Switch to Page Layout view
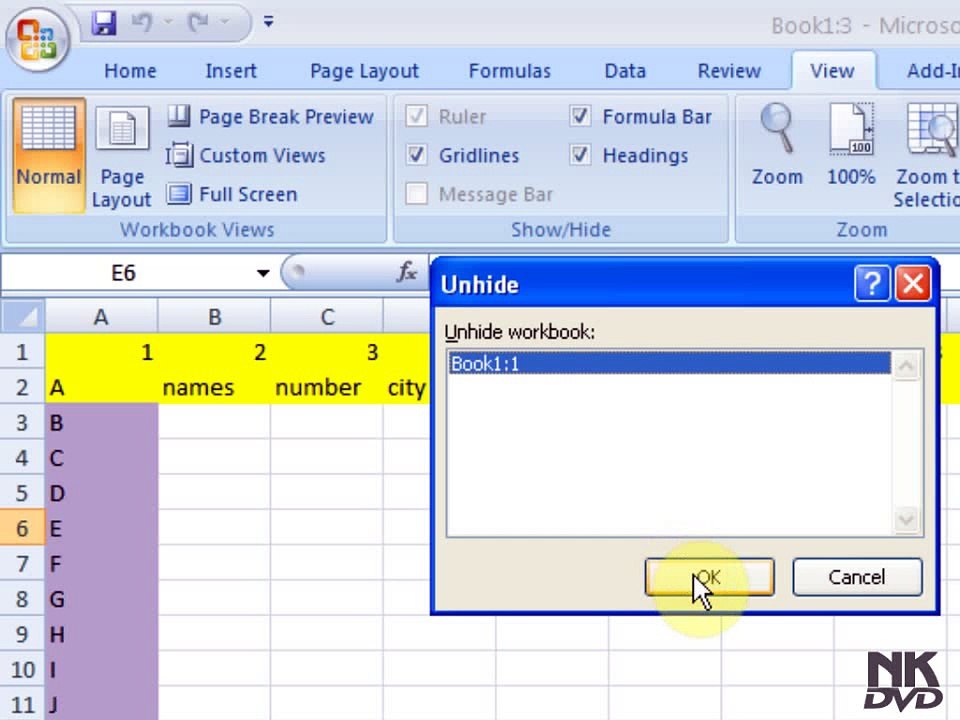This screenshot has width=960, height=720. coord(121,156)
